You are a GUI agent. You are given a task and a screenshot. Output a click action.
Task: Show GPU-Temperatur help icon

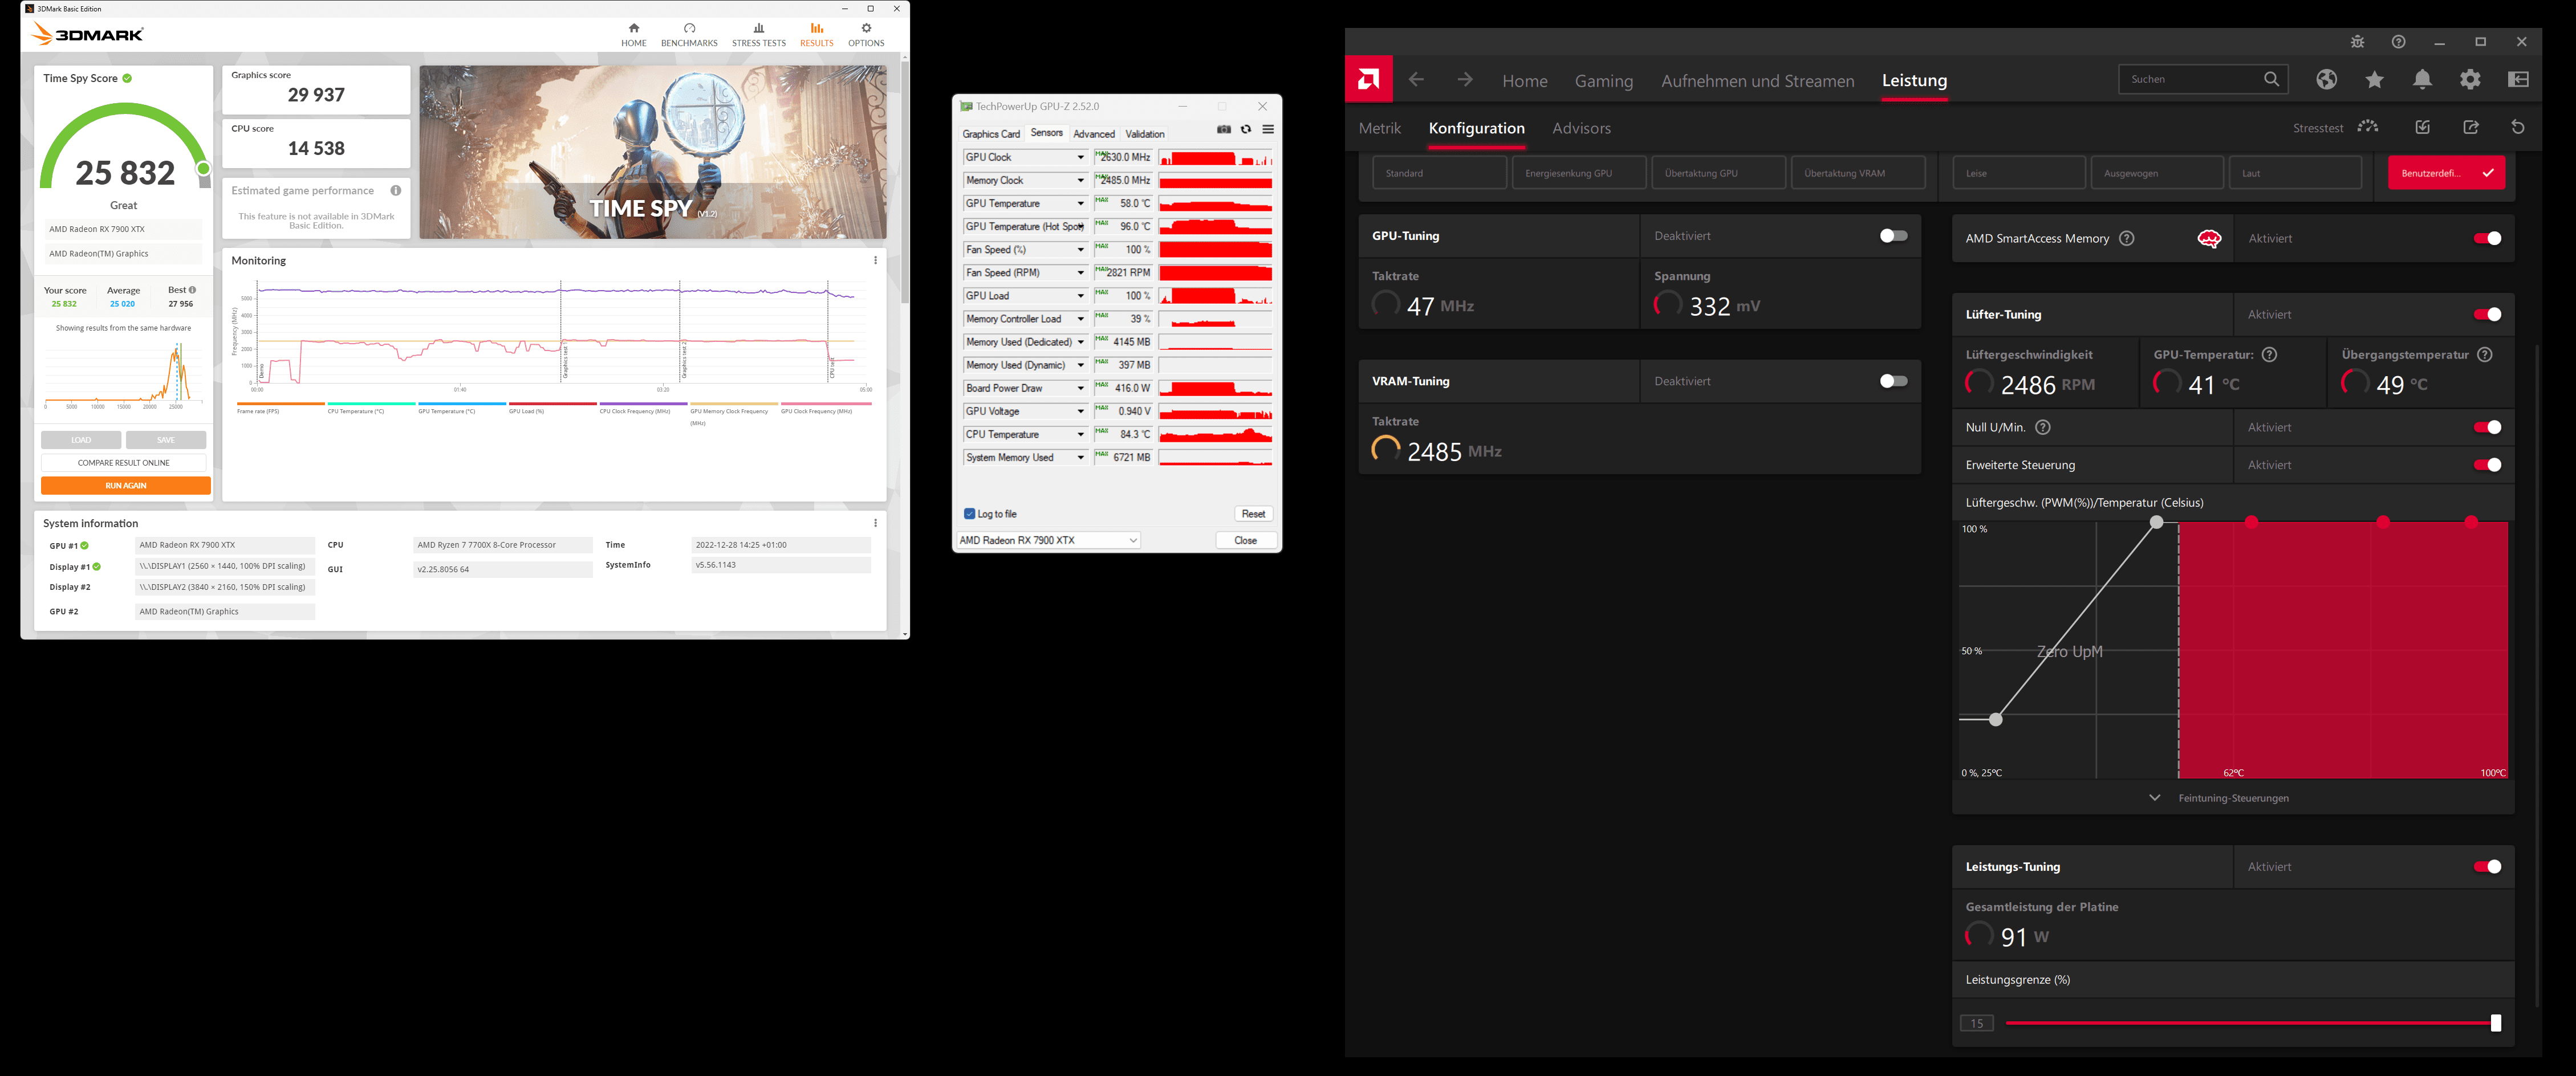[x=2269, y=355]
